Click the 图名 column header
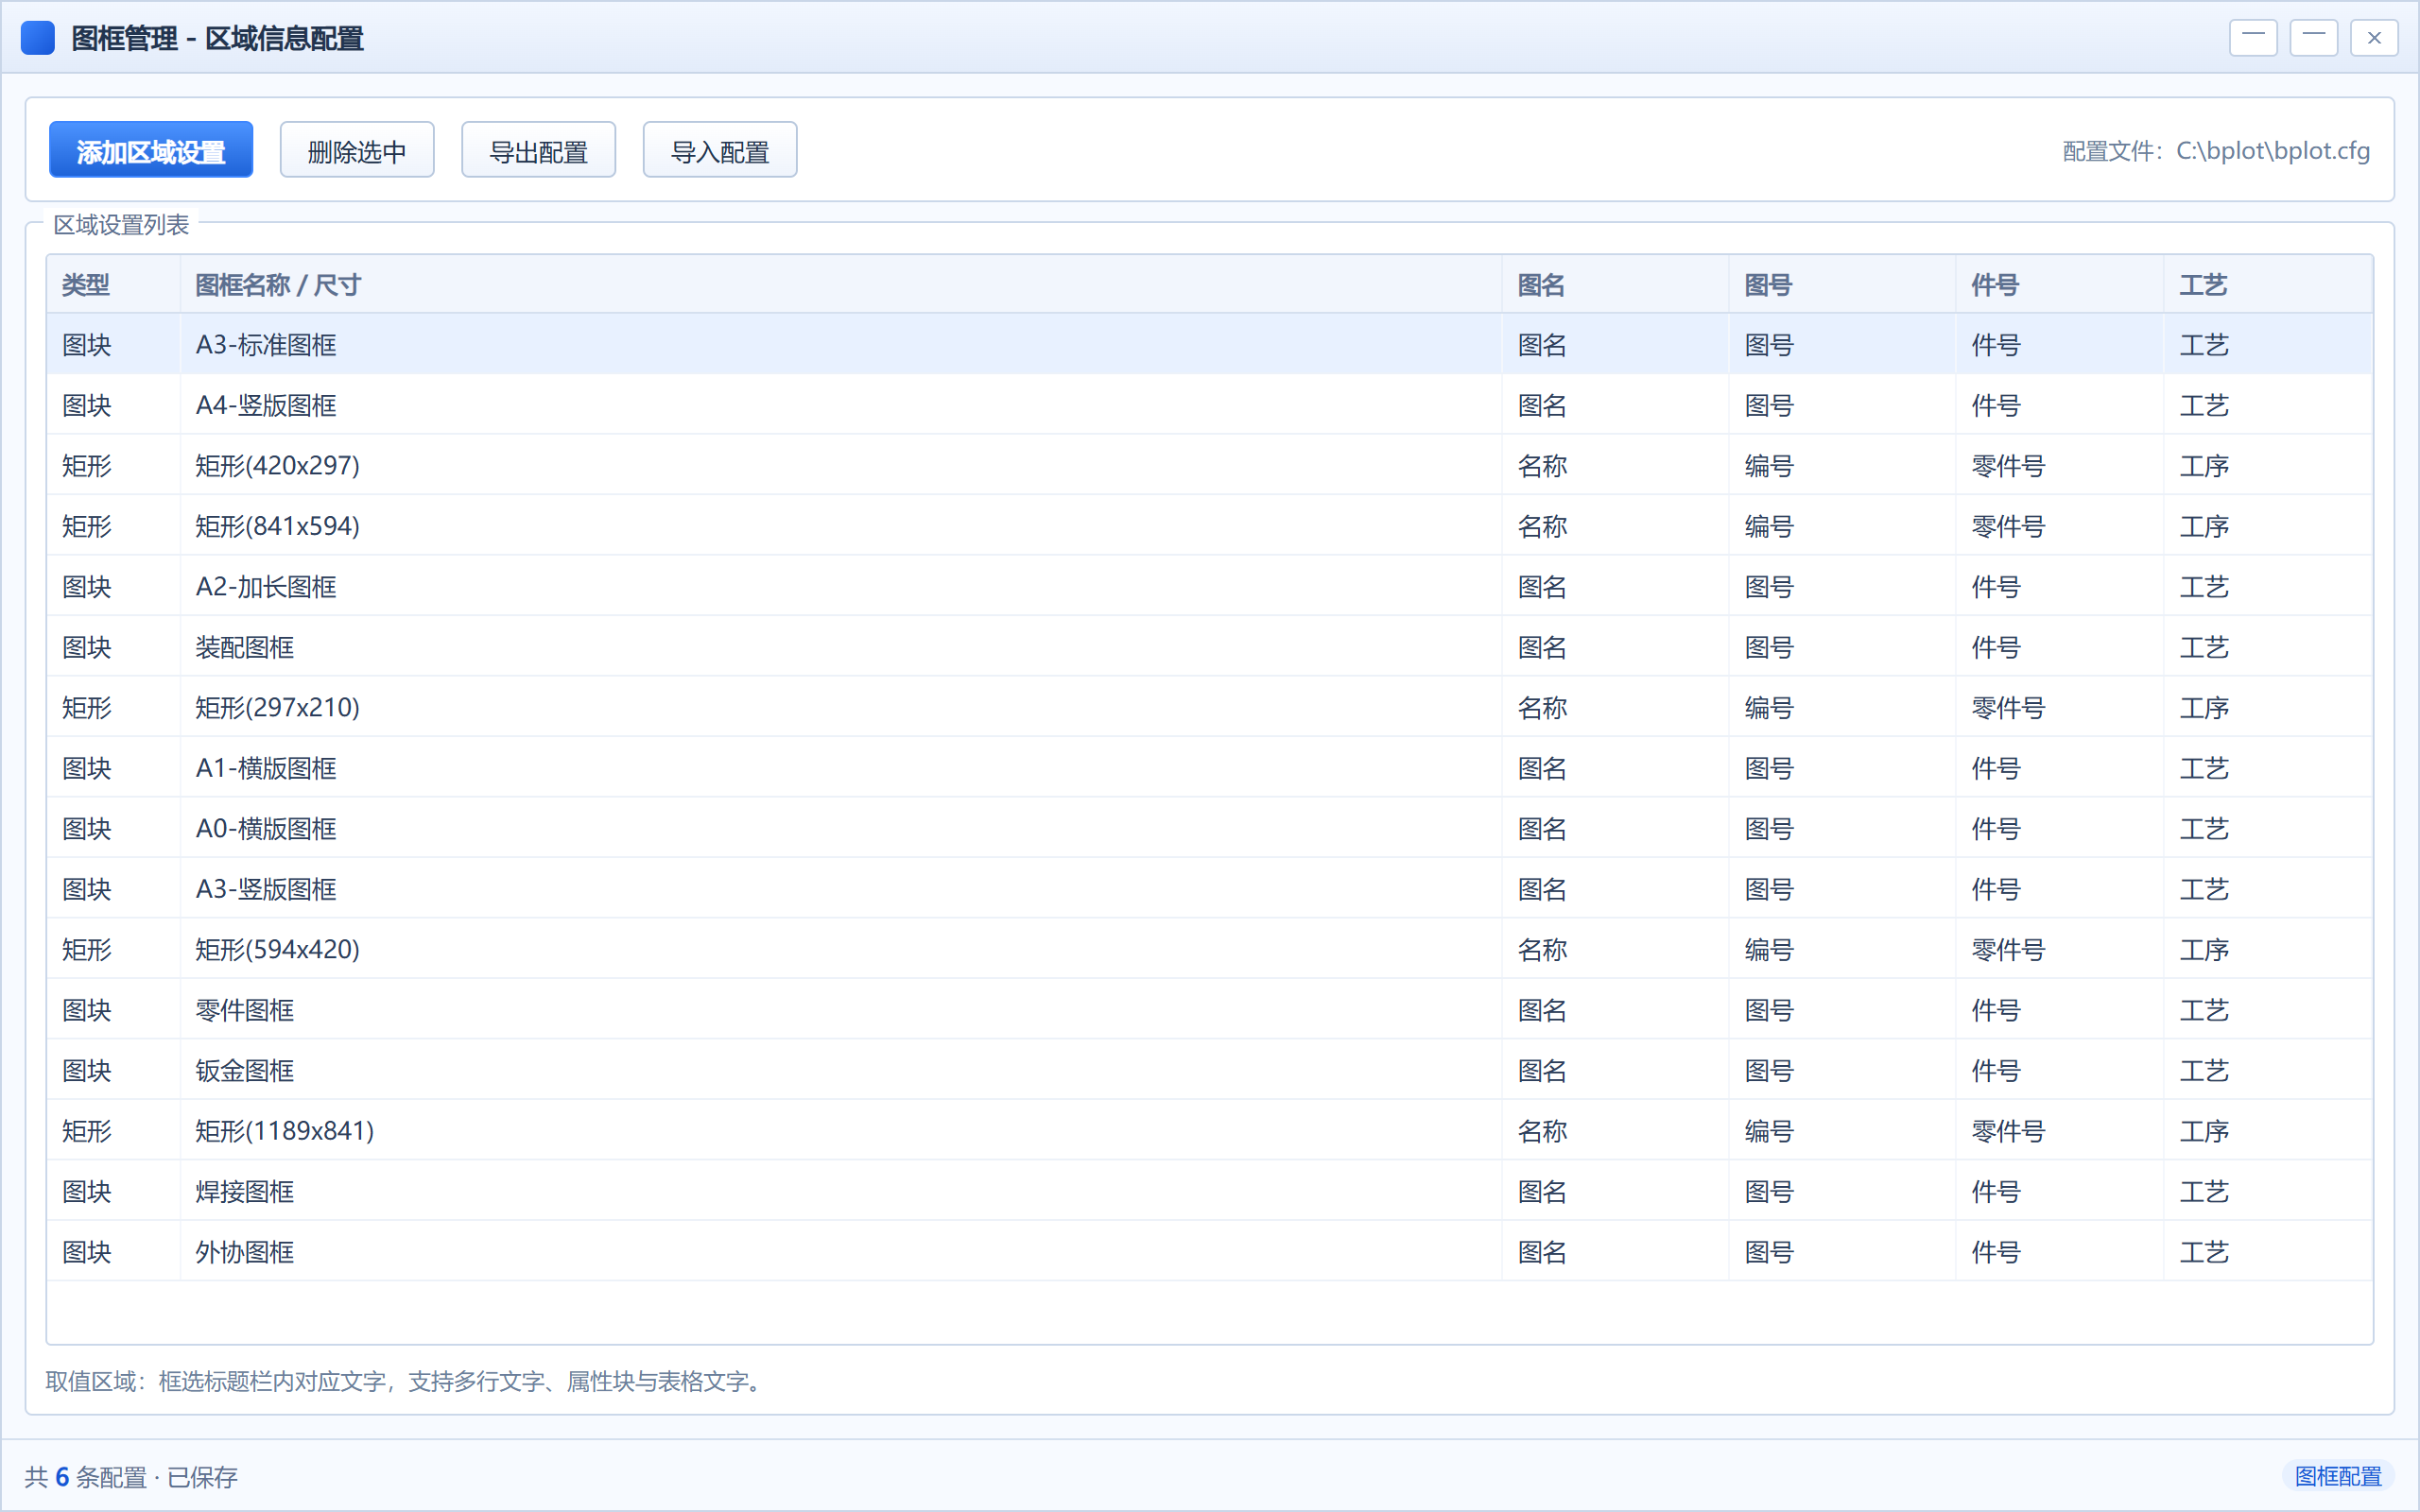 1615,285
